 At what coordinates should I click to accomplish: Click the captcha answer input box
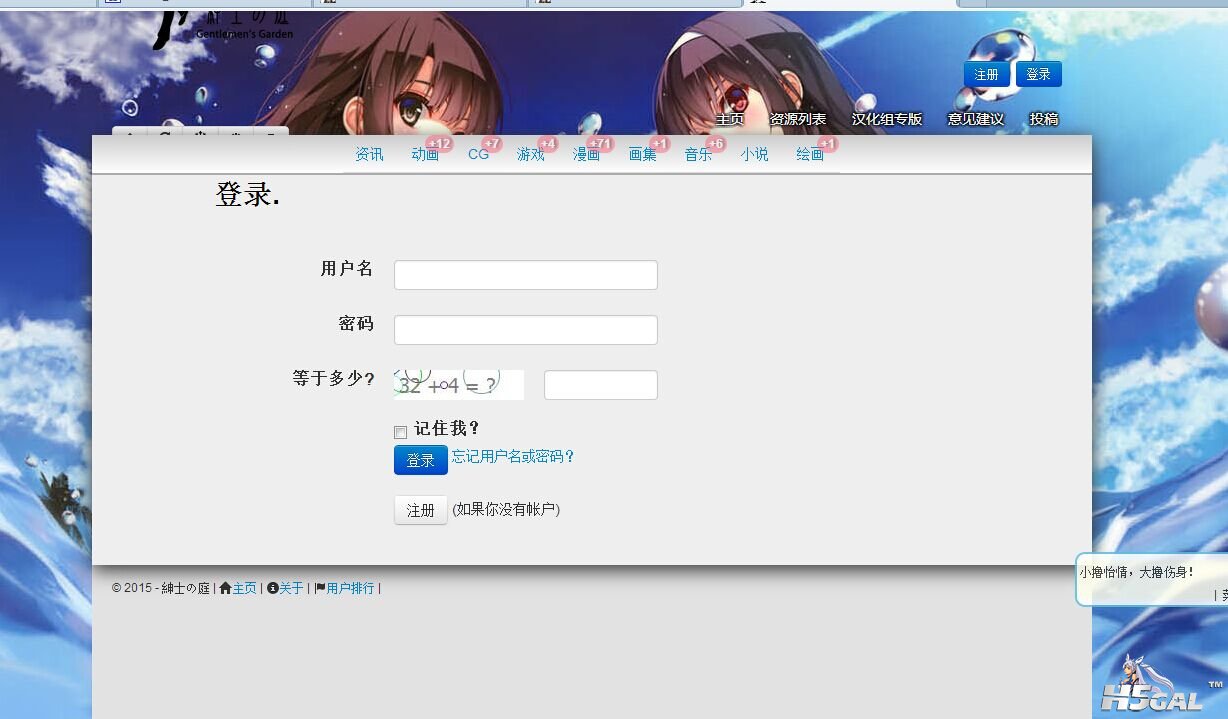pos(600,385)
